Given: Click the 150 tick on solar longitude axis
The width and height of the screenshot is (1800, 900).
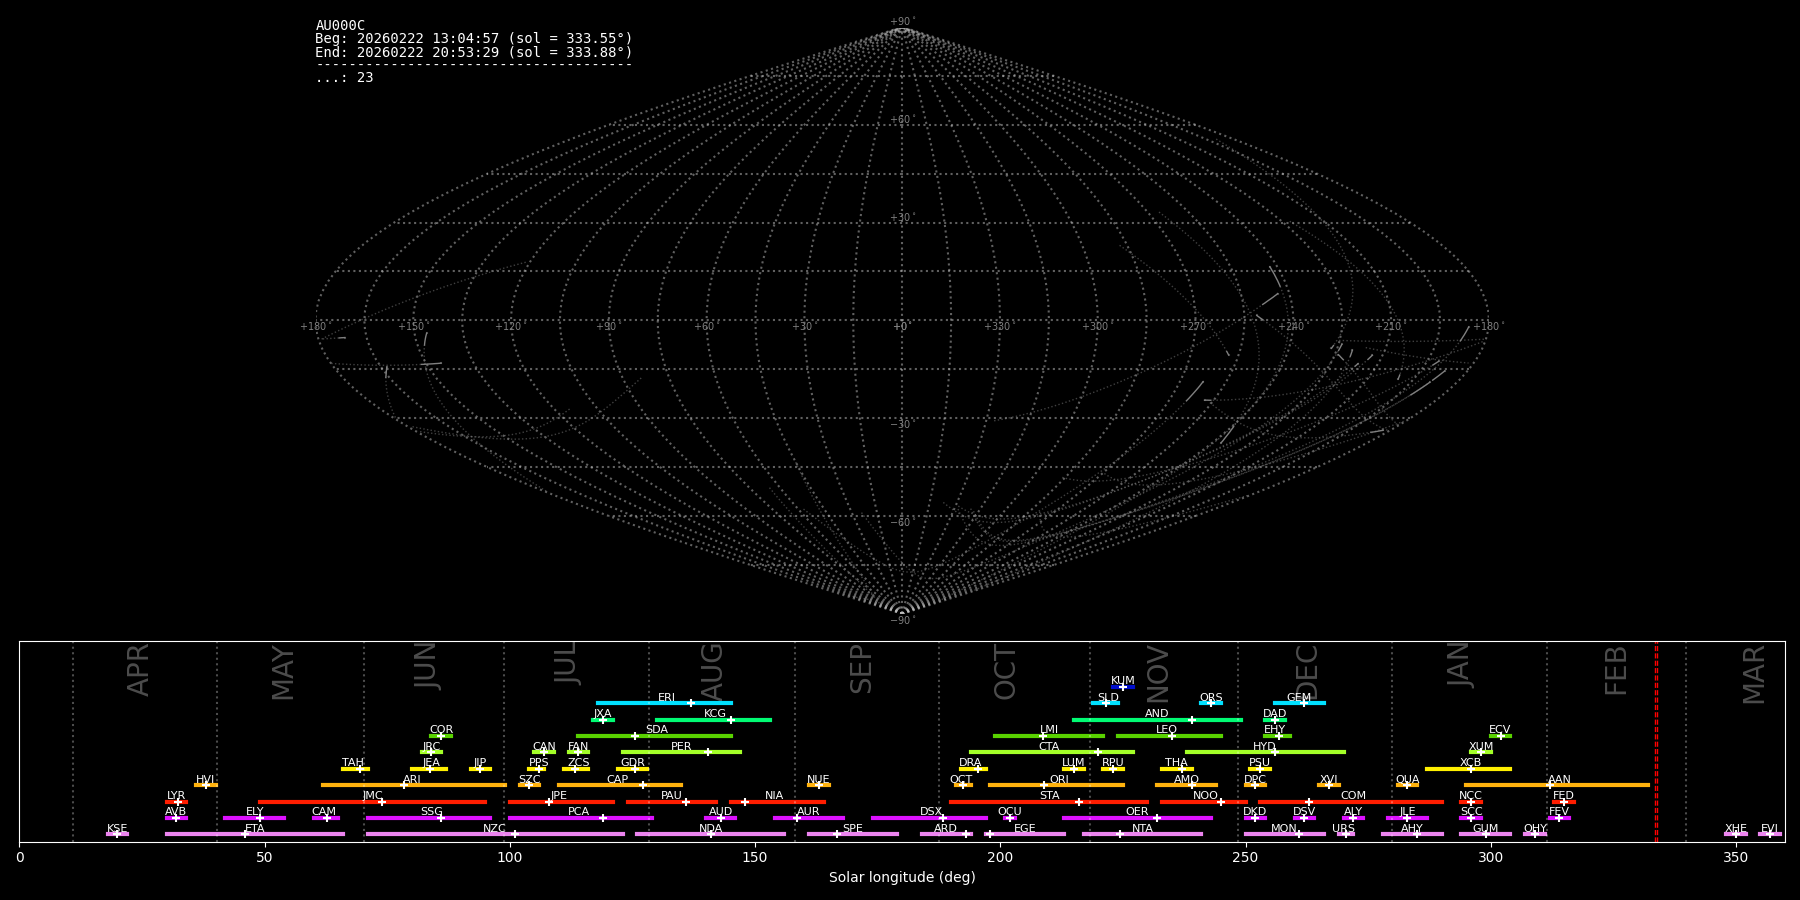Looking at the screenshot, I should 755,857.
